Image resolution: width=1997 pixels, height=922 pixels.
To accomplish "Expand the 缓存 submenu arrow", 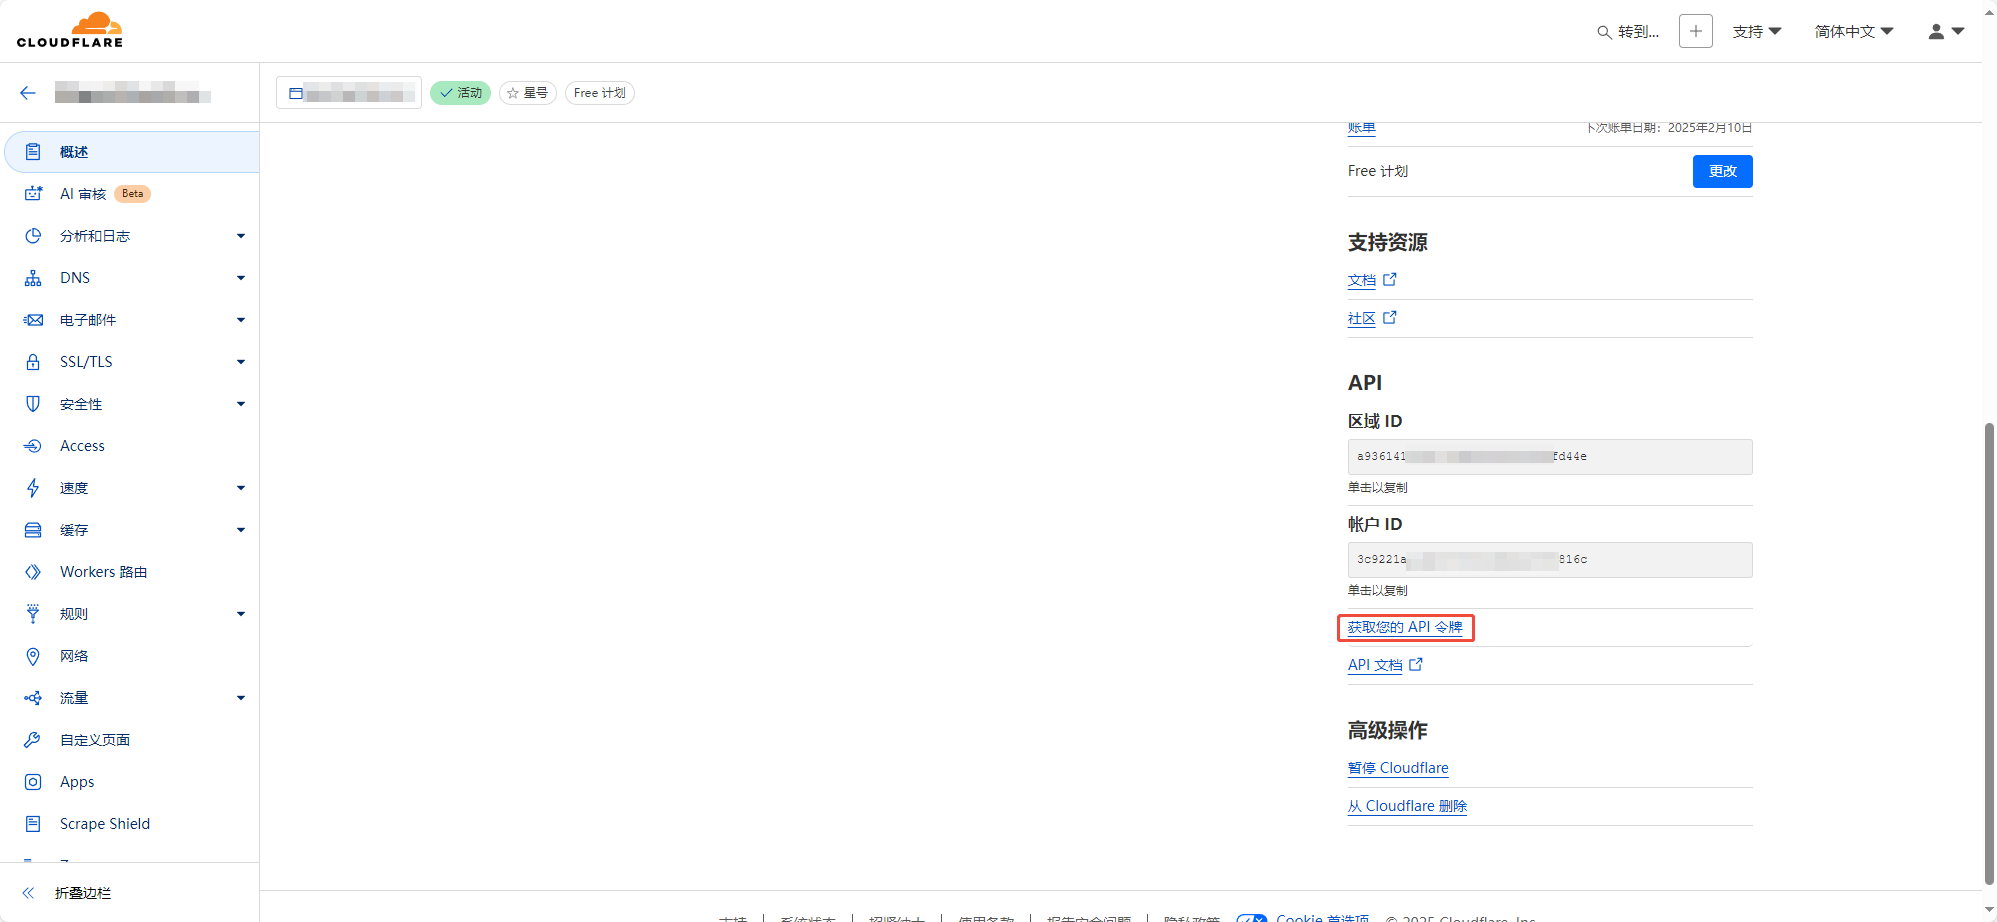I will (241, 530).
